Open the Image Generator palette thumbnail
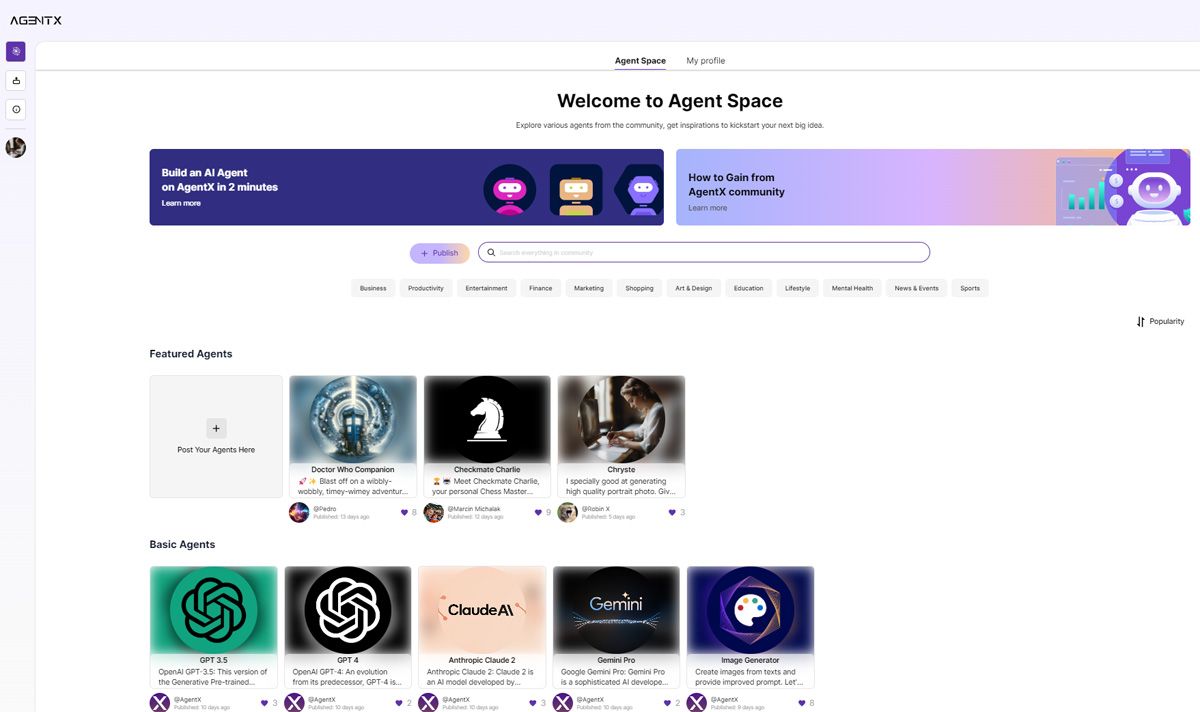Viewport: 1200px width, 712px height. (x=750, y=610)
